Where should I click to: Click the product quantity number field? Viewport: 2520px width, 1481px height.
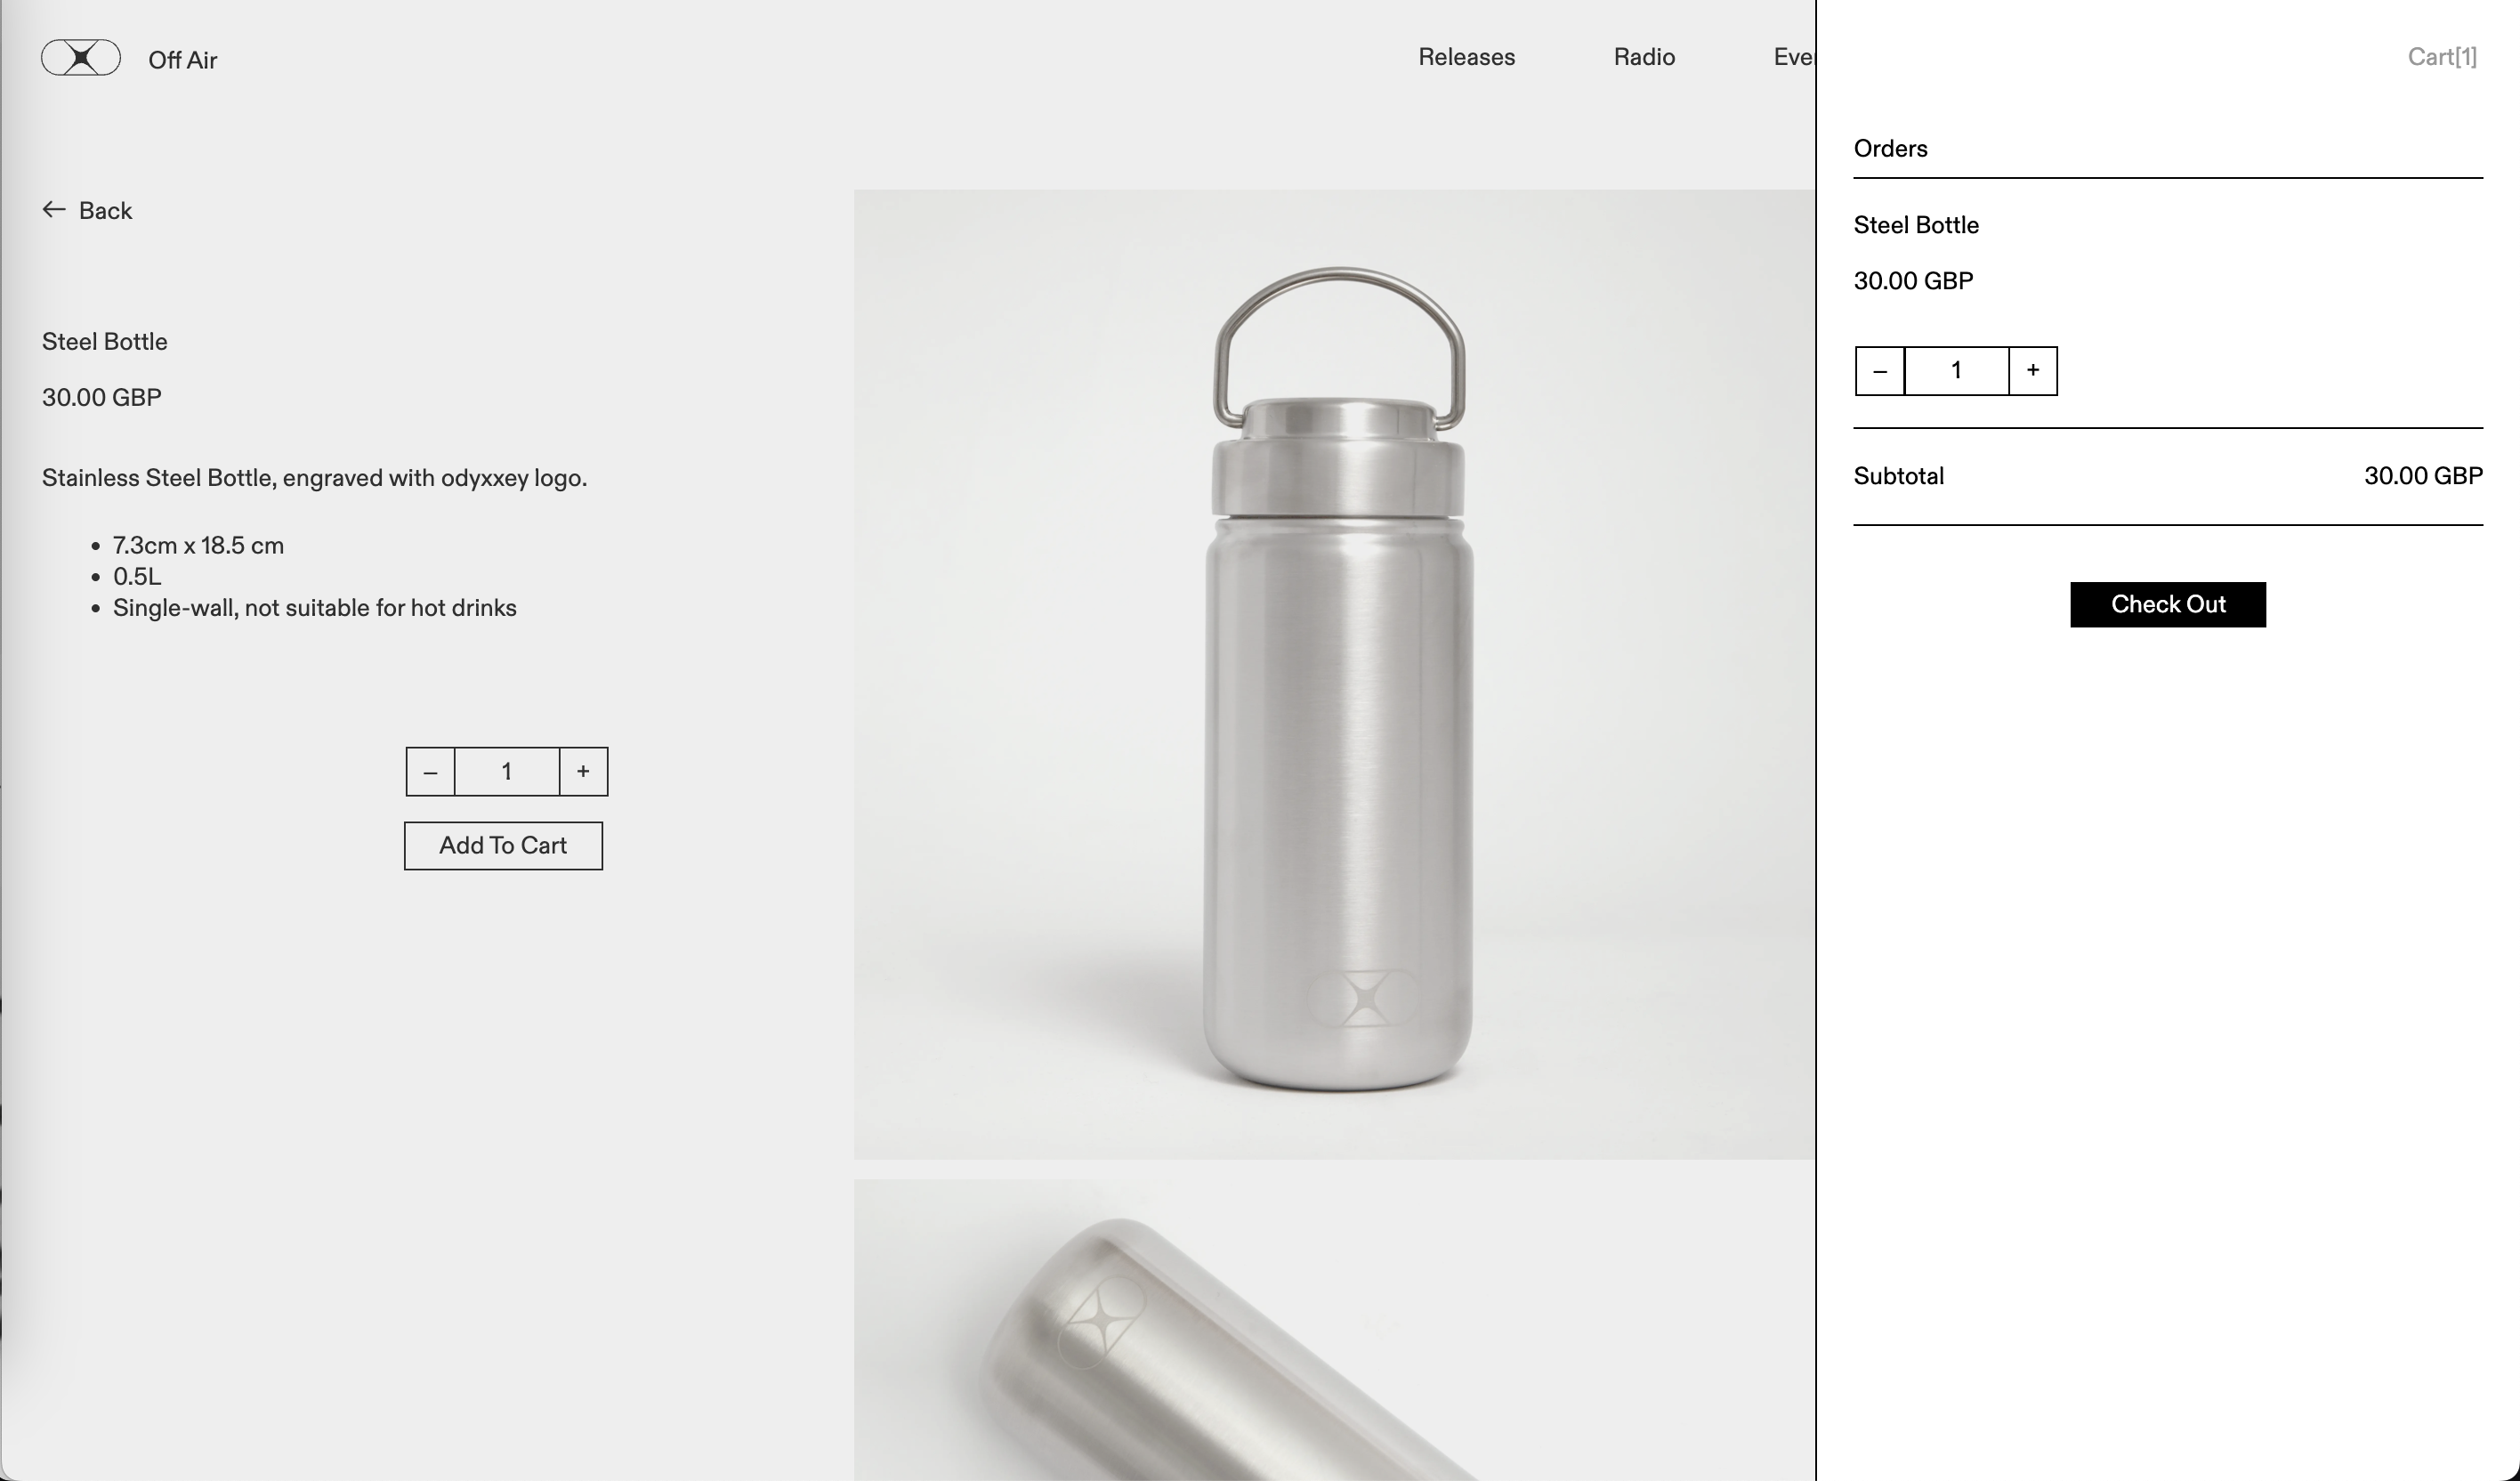pyautogui.click(x=507, y=772)
